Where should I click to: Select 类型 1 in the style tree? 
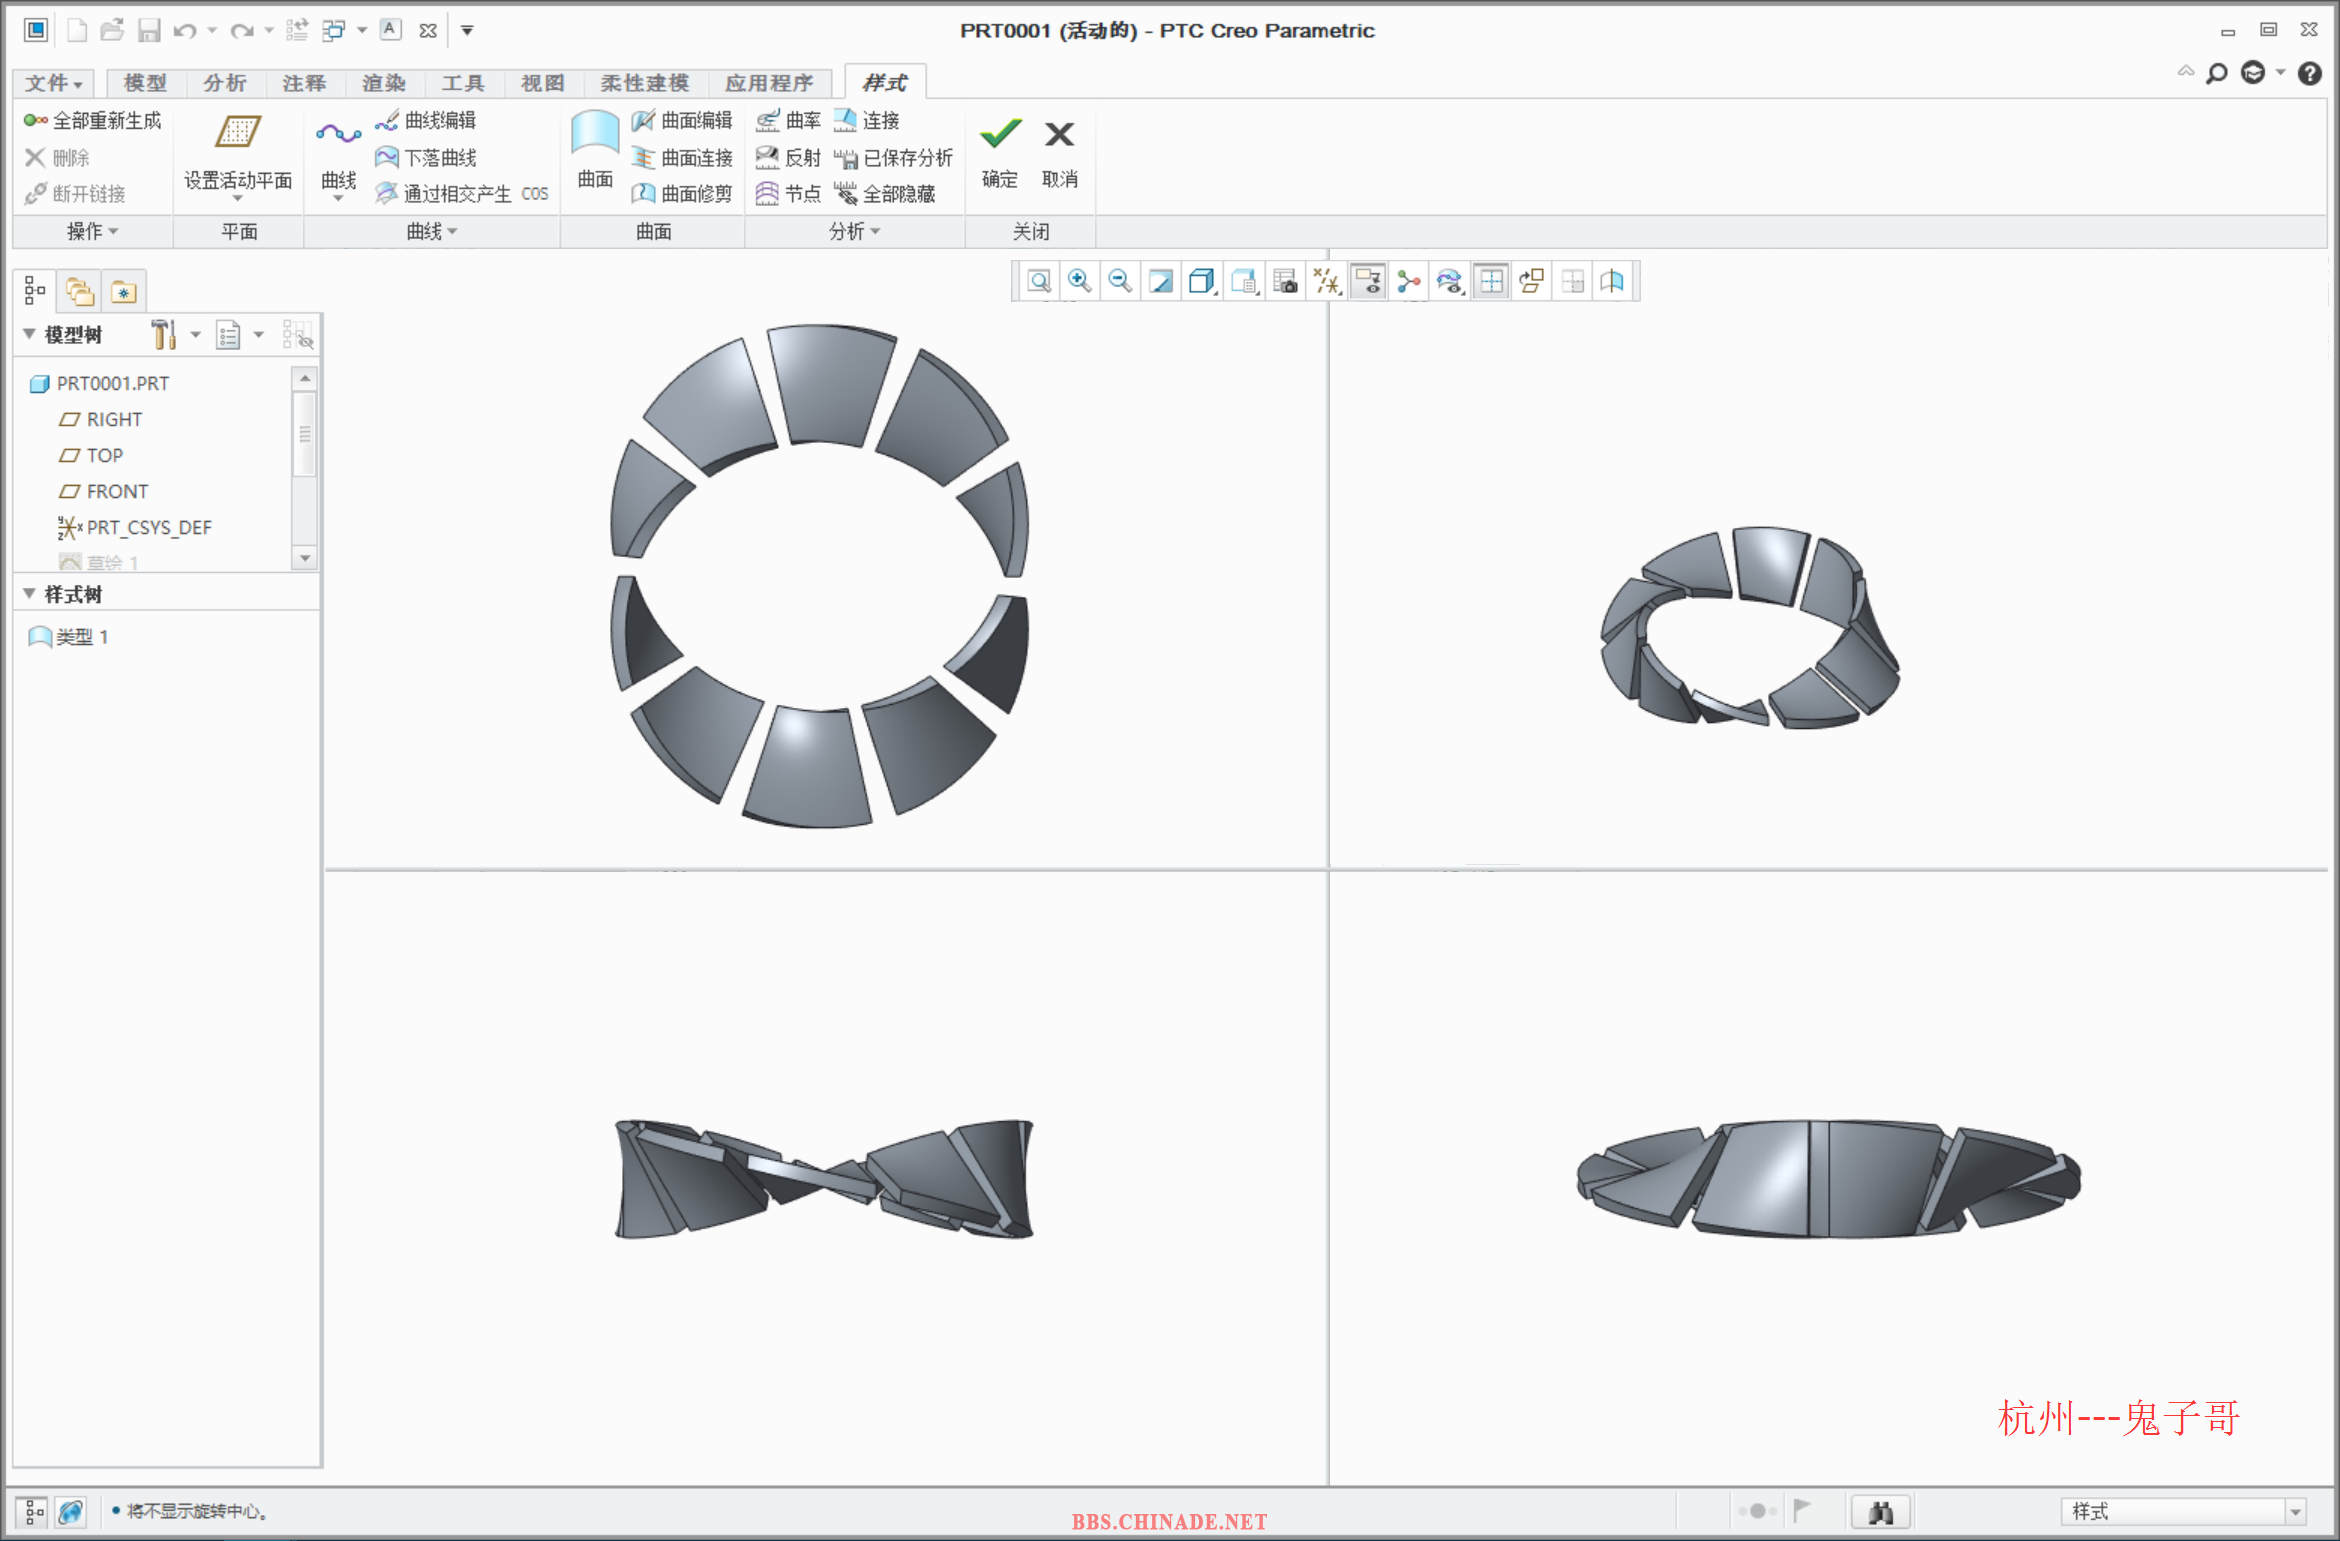tap(82, 637)
